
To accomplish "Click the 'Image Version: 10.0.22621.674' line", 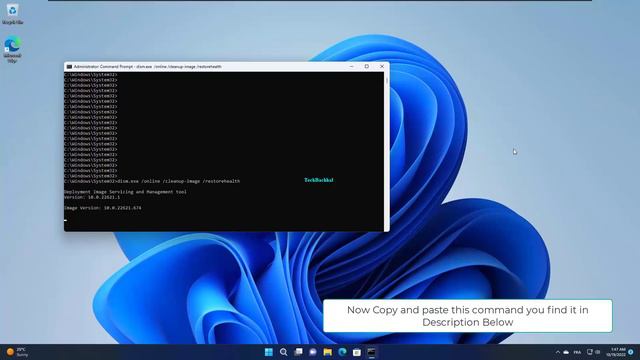I will pyautogui.click(x=102, y=208).
